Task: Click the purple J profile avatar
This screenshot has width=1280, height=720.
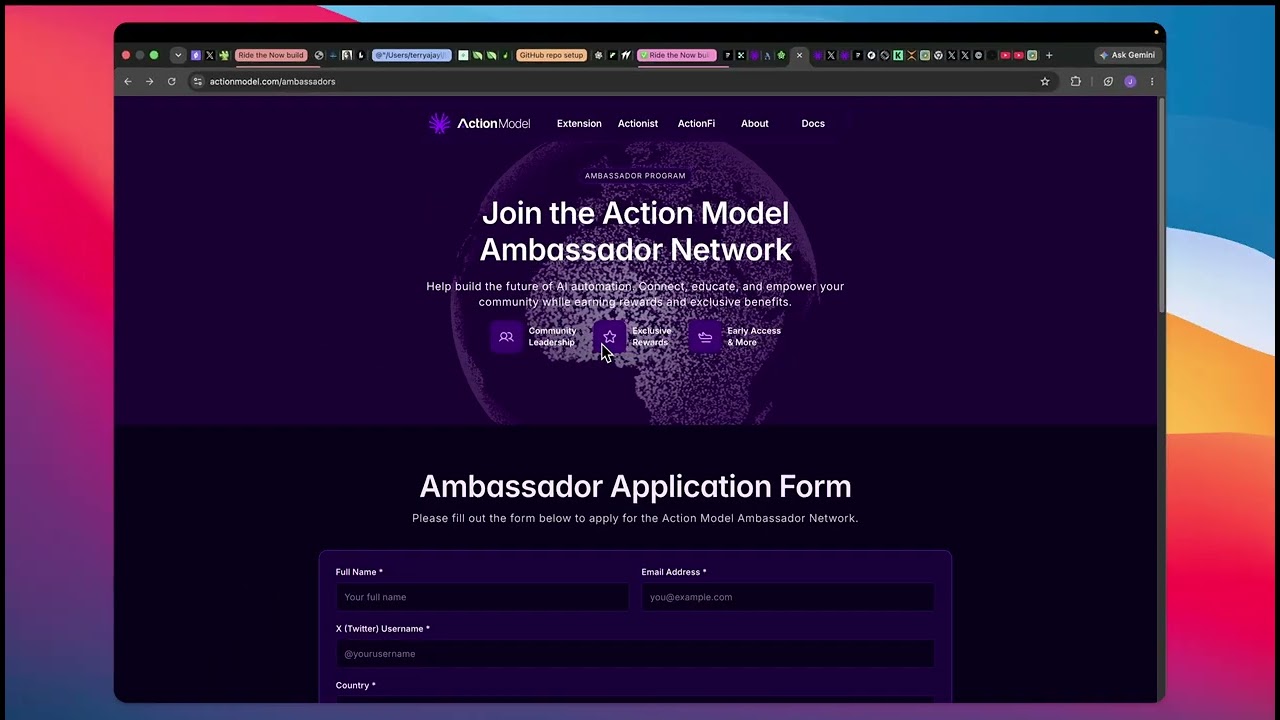Action: (1130, 81)
